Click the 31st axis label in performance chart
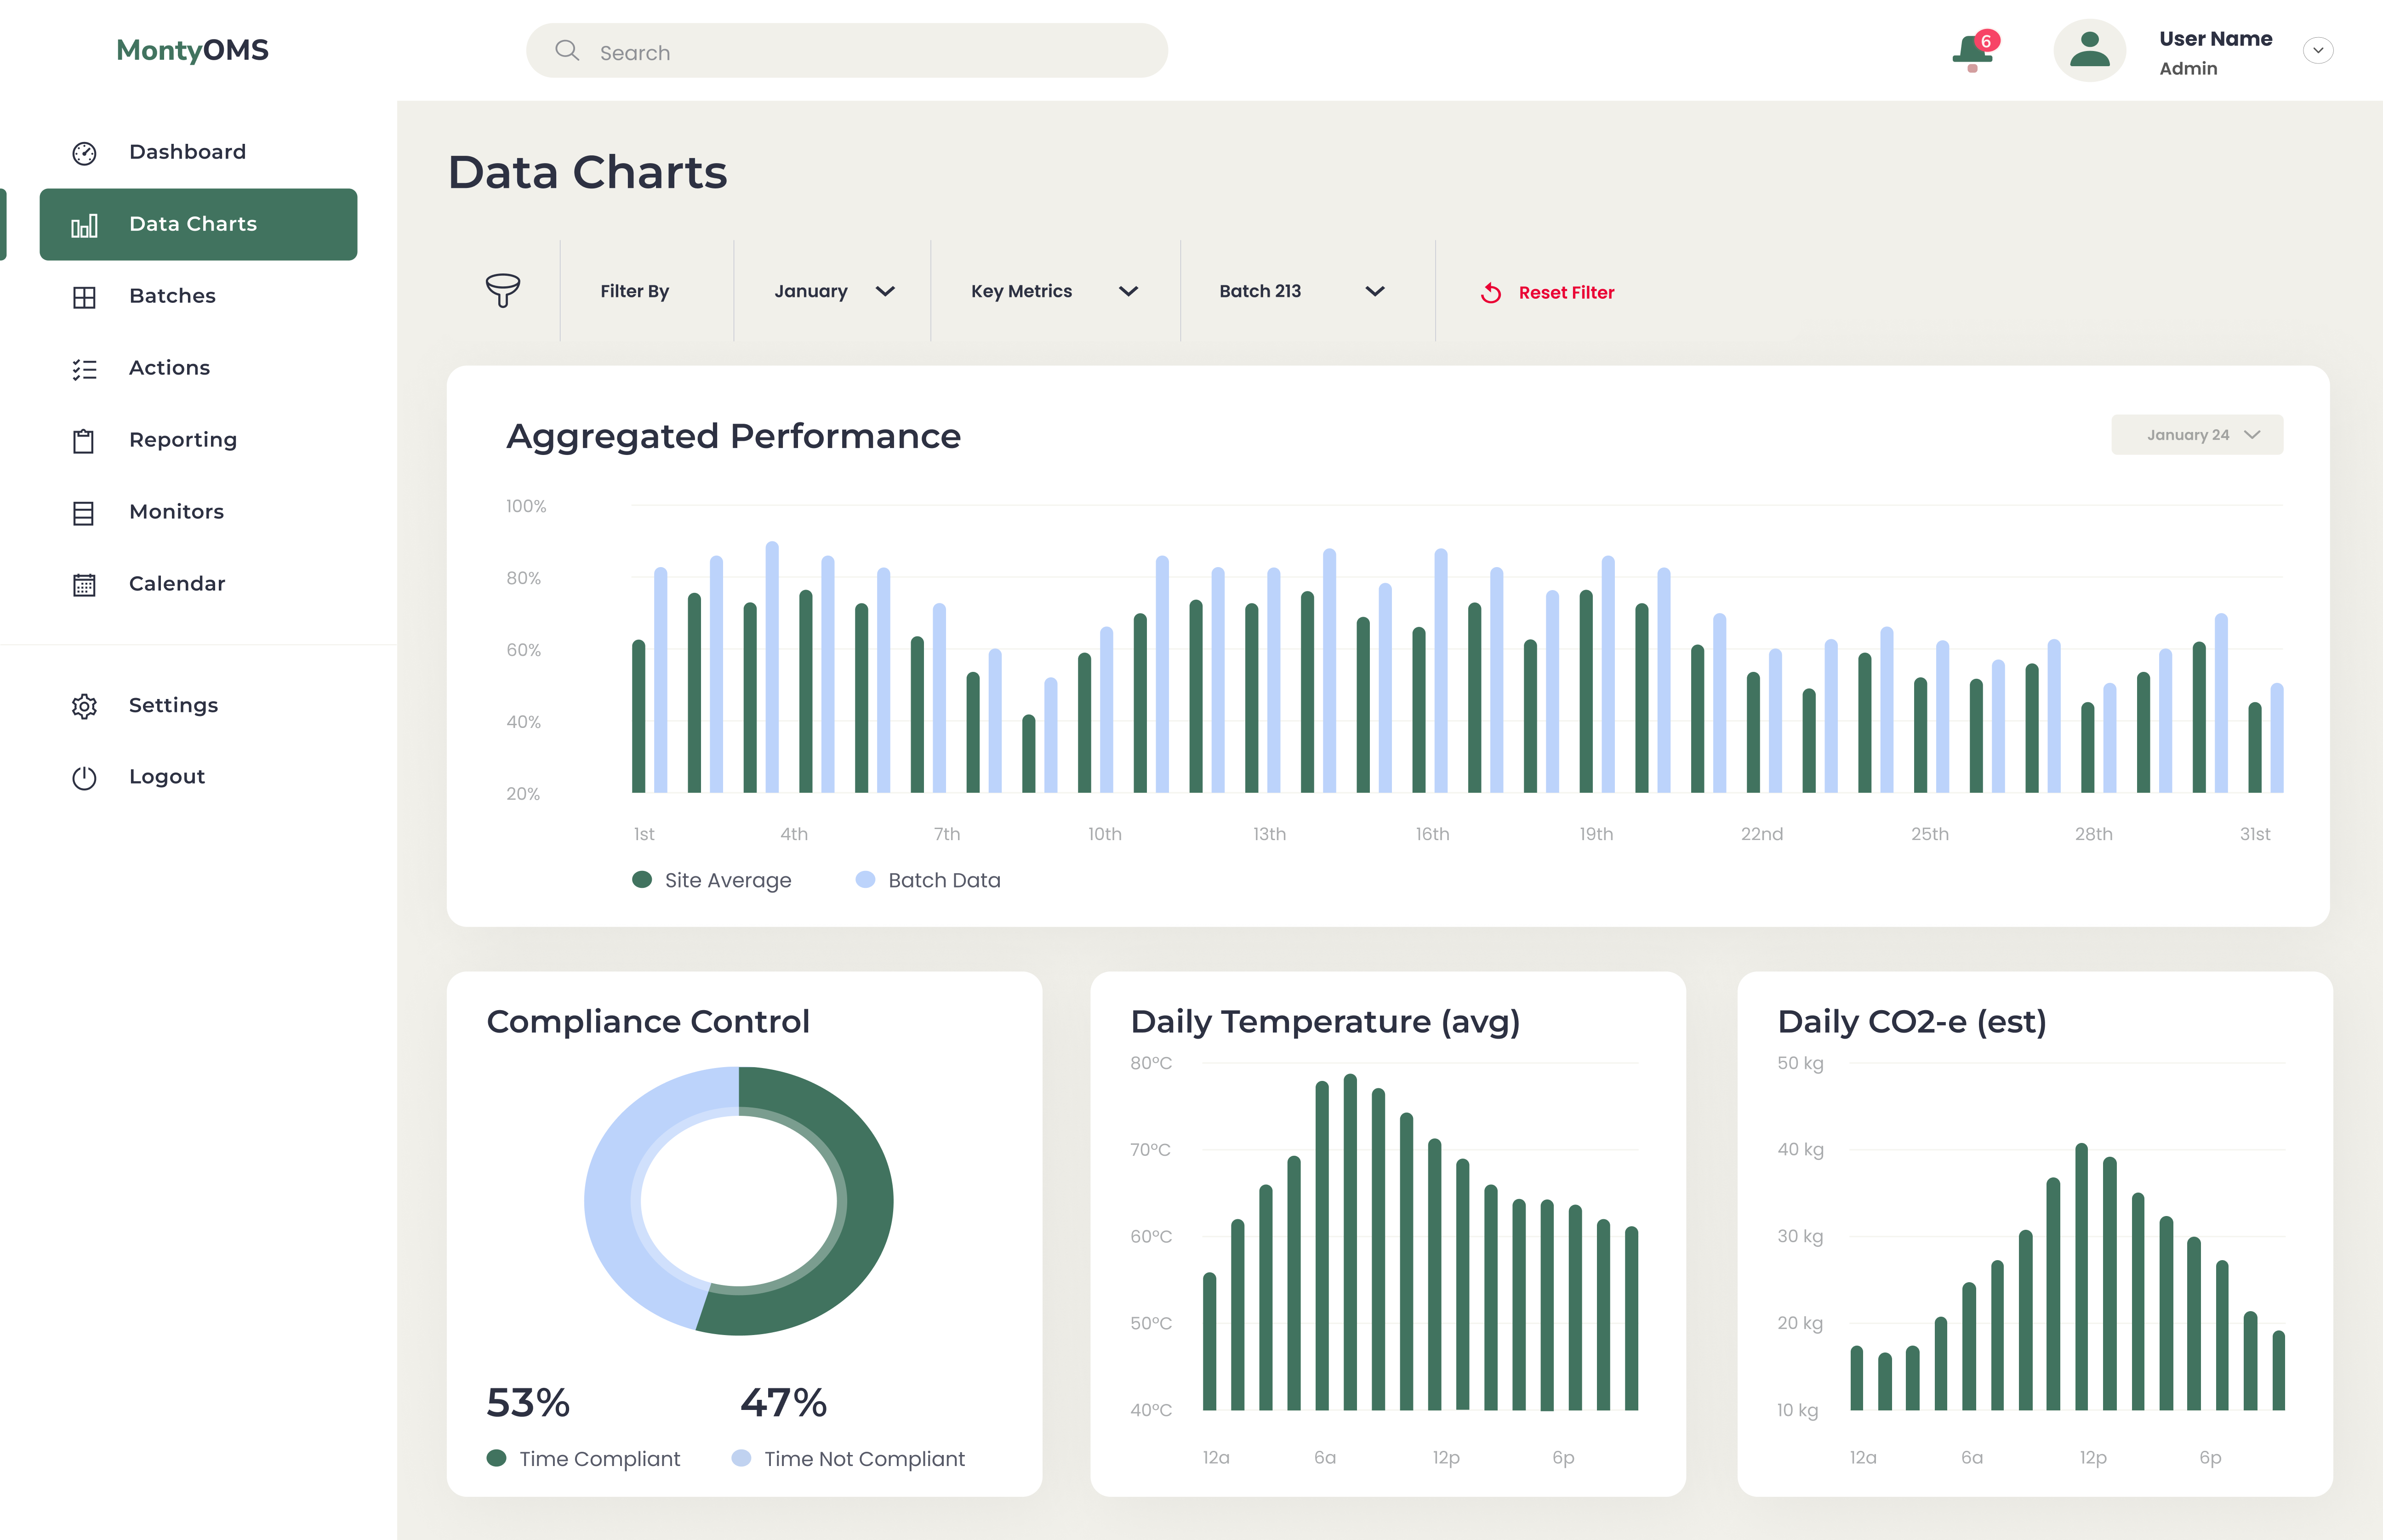Screen dimensions: 2383x1540 pos(2255,834)
